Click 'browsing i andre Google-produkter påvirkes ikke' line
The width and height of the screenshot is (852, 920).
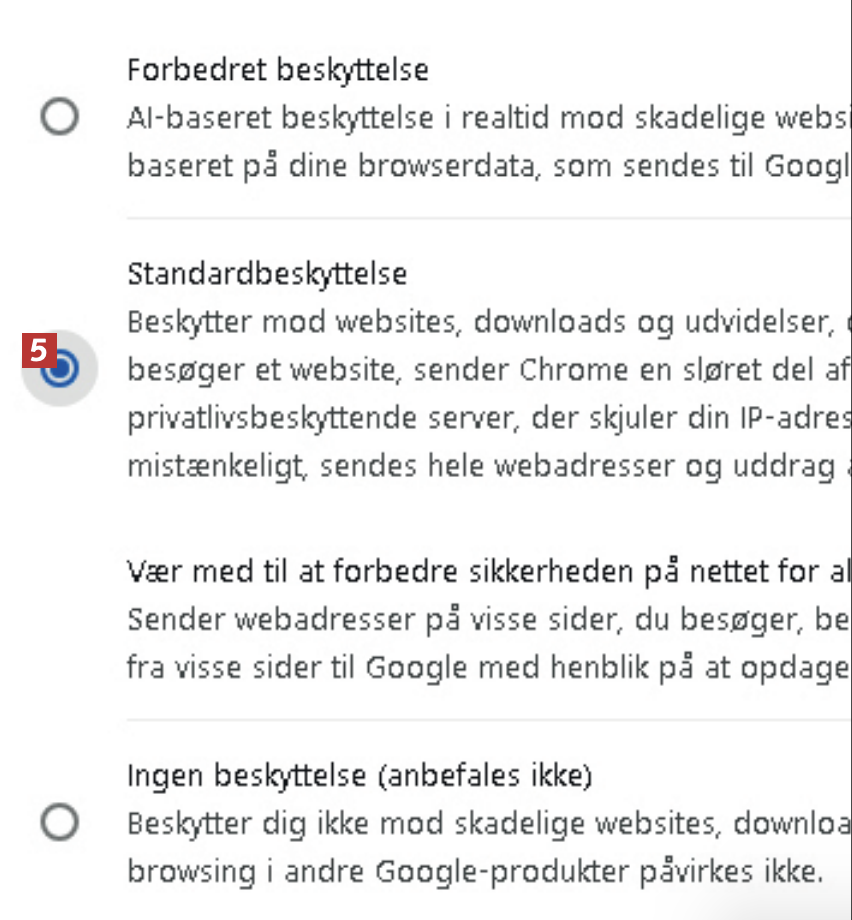click(475, 871)
